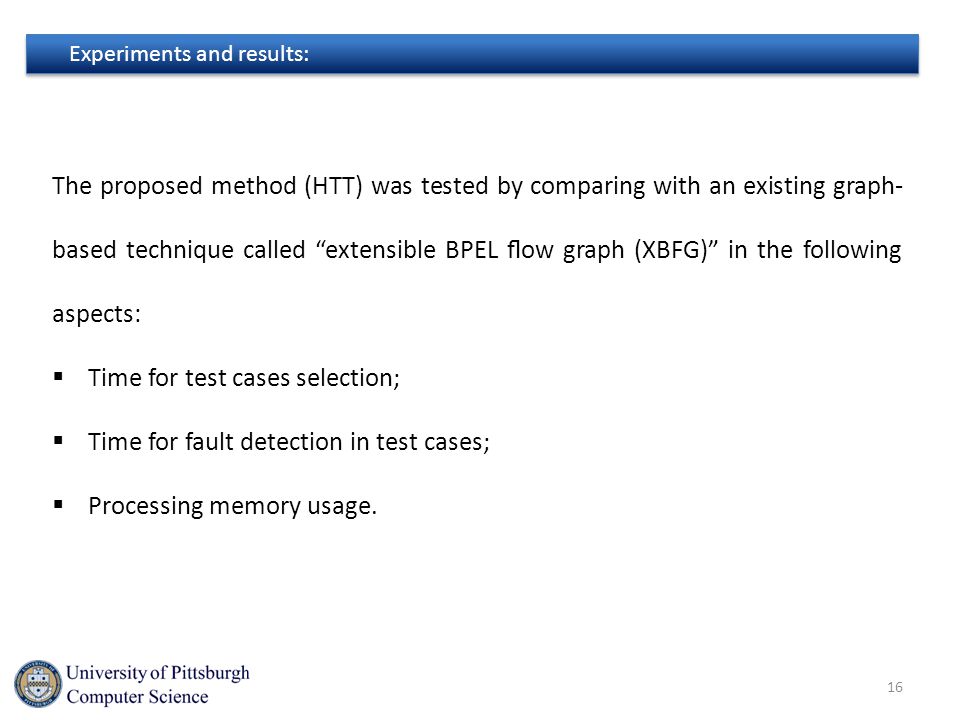Select 'Time for fault detection in test cases;'

pos(289,441)
